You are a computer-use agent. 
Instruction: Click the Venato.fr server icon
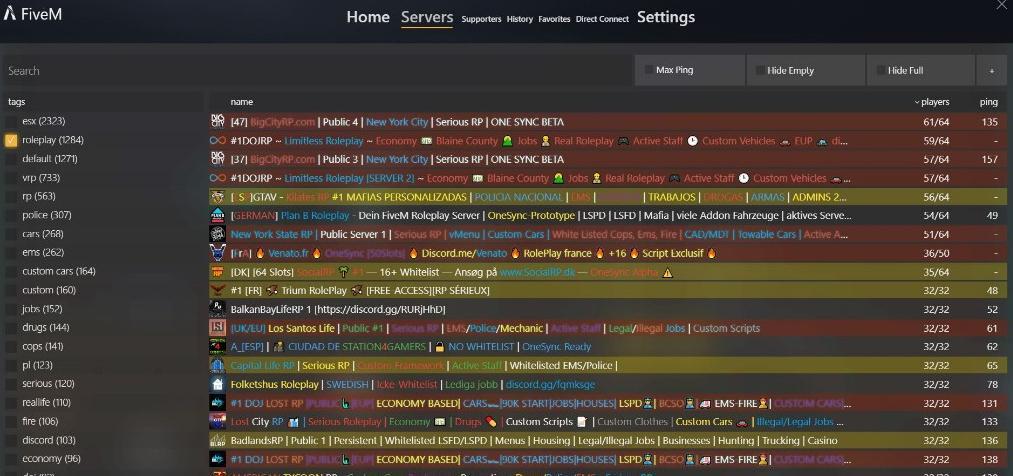pos(217,253)
